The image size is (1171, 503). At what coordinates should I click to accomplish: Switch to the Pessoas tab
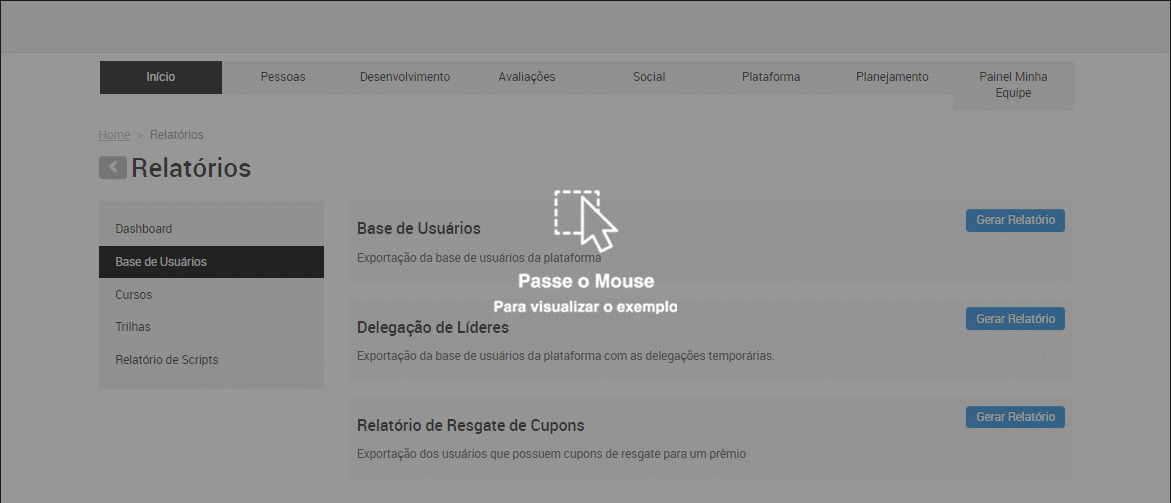pyautogui.click(x=283, y=77)
